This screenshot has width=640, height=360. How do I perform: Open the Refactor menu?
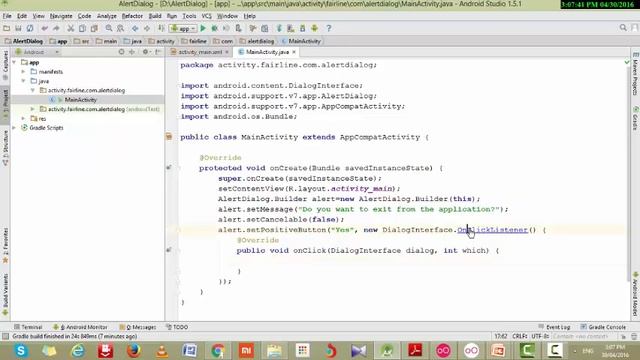pyautogui.click(x=132, y=16)
